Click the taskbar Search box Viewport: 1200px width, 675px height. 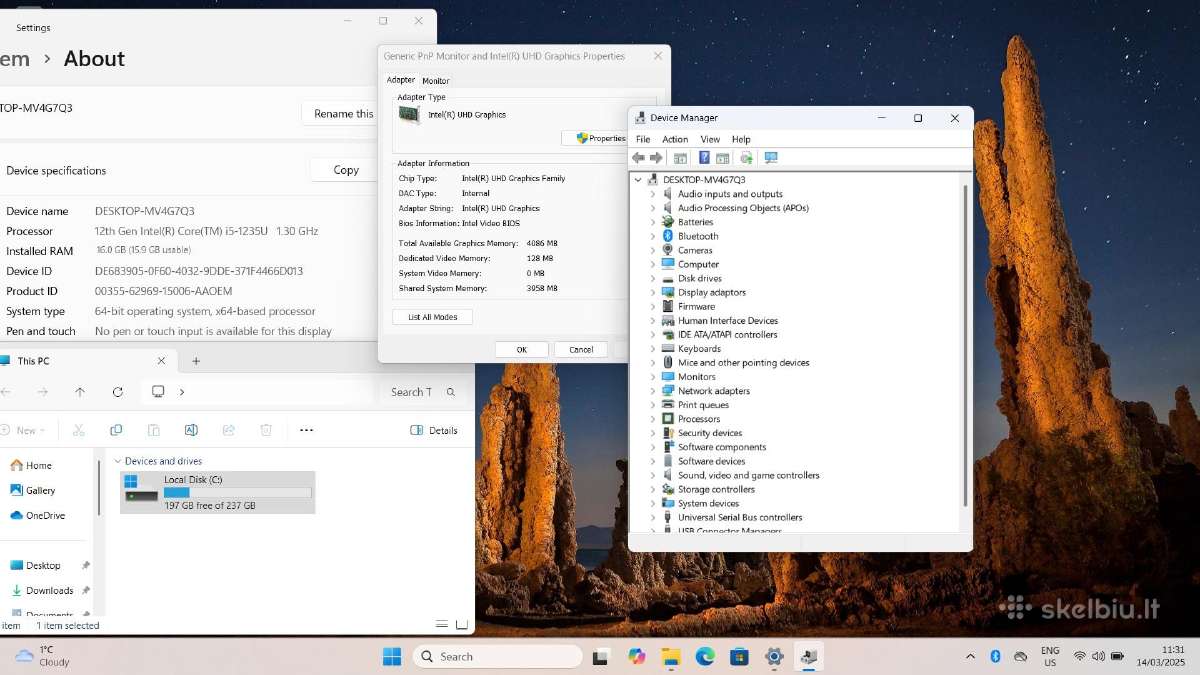coord(497,656)
